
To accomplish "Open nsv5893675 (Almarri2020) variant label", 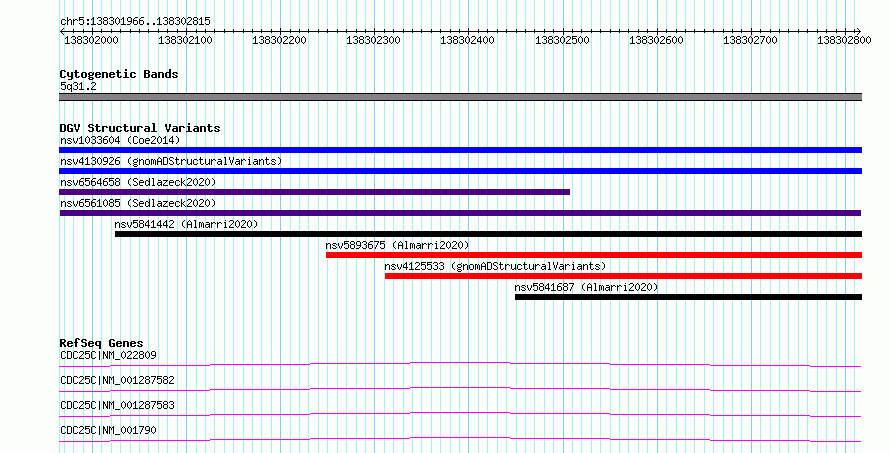I will coord(397,245).
